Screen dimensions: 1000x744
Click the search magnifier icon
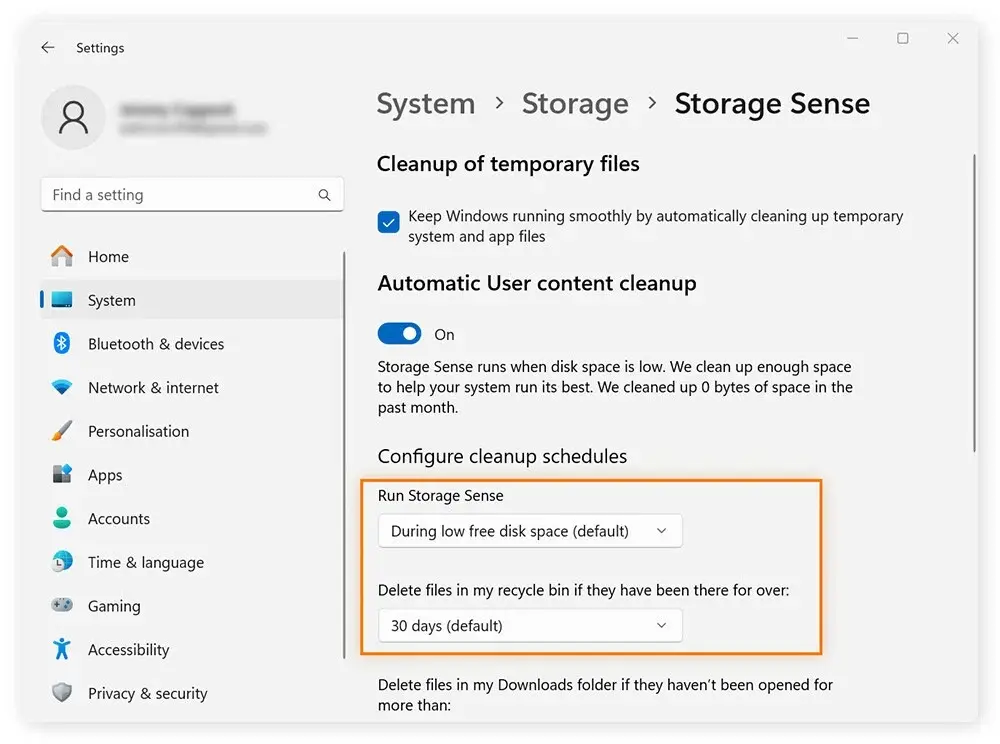323,194
